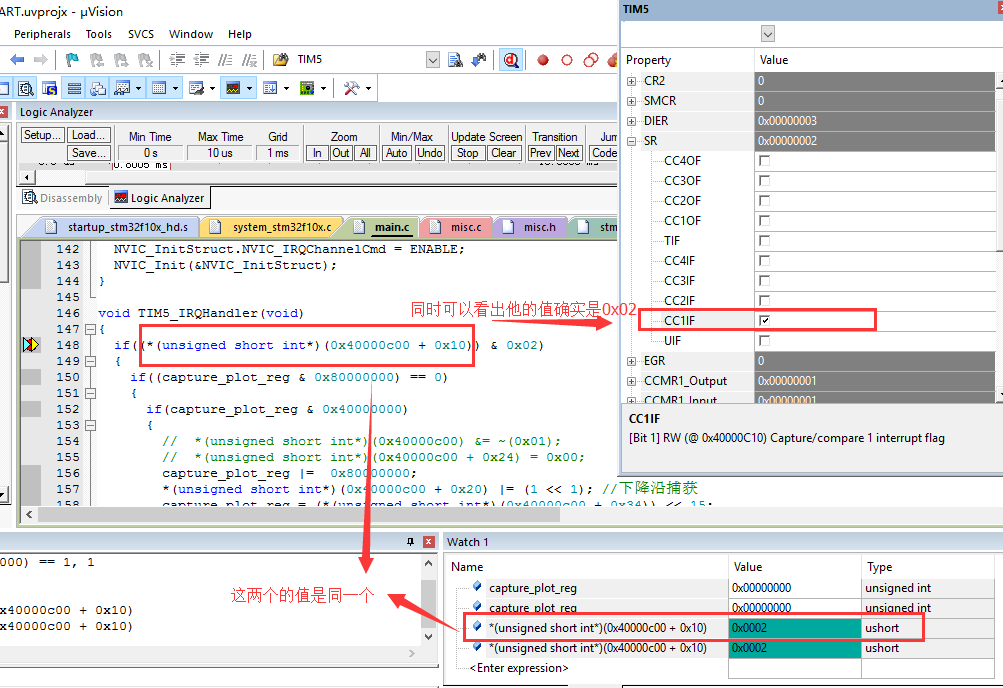1003x688 pixels.
Task: Open the Tools menu
Action: point(99,34)
